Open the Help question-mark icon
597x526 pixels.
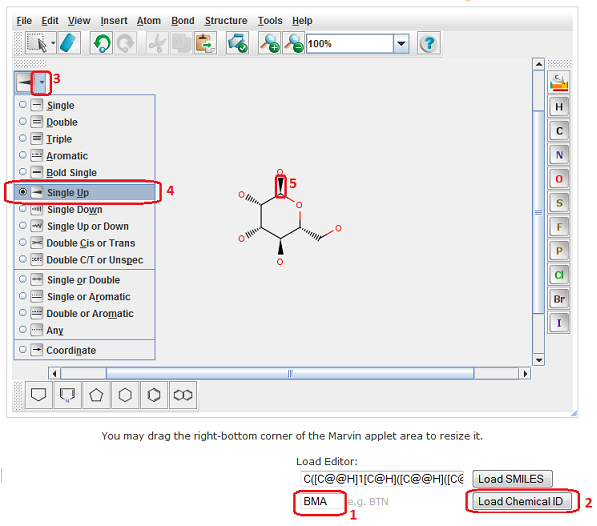tap(429, 43)
